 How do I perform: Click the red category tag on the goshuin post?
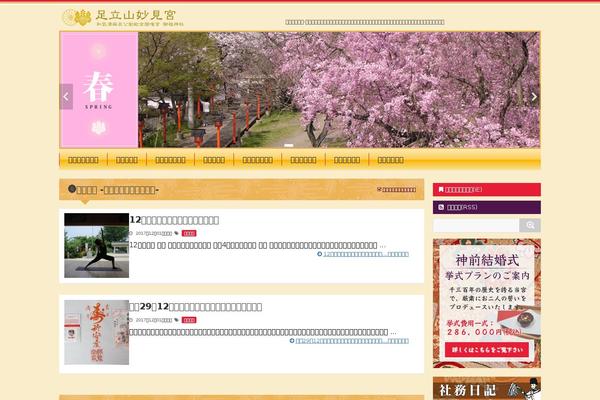point(189,320)
